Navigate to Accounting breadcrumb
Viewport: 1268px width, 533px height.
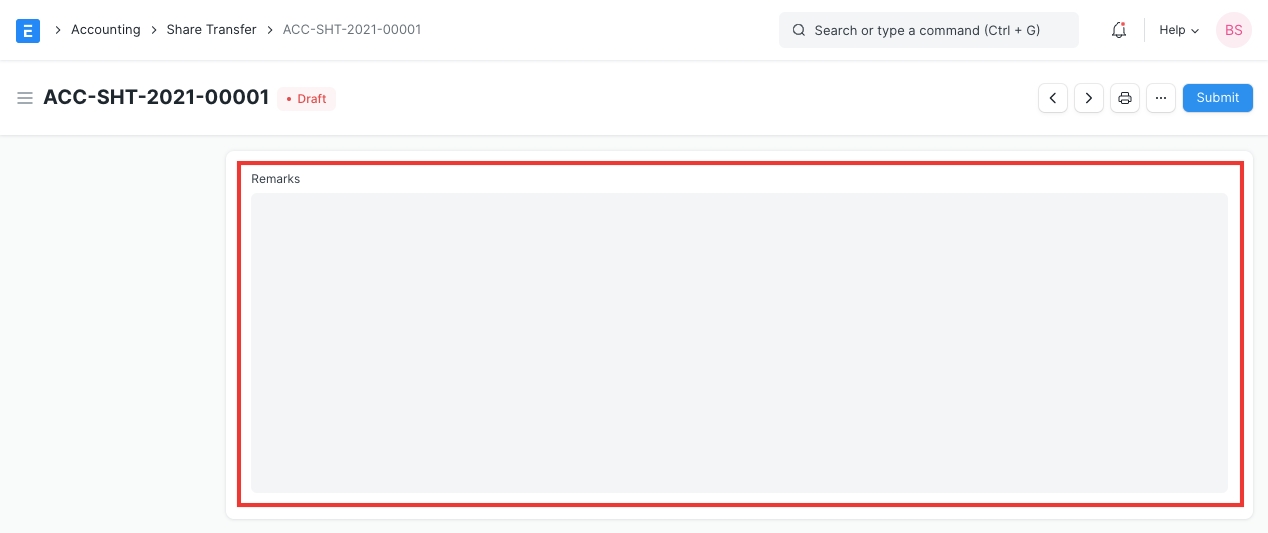pos(105,30)
